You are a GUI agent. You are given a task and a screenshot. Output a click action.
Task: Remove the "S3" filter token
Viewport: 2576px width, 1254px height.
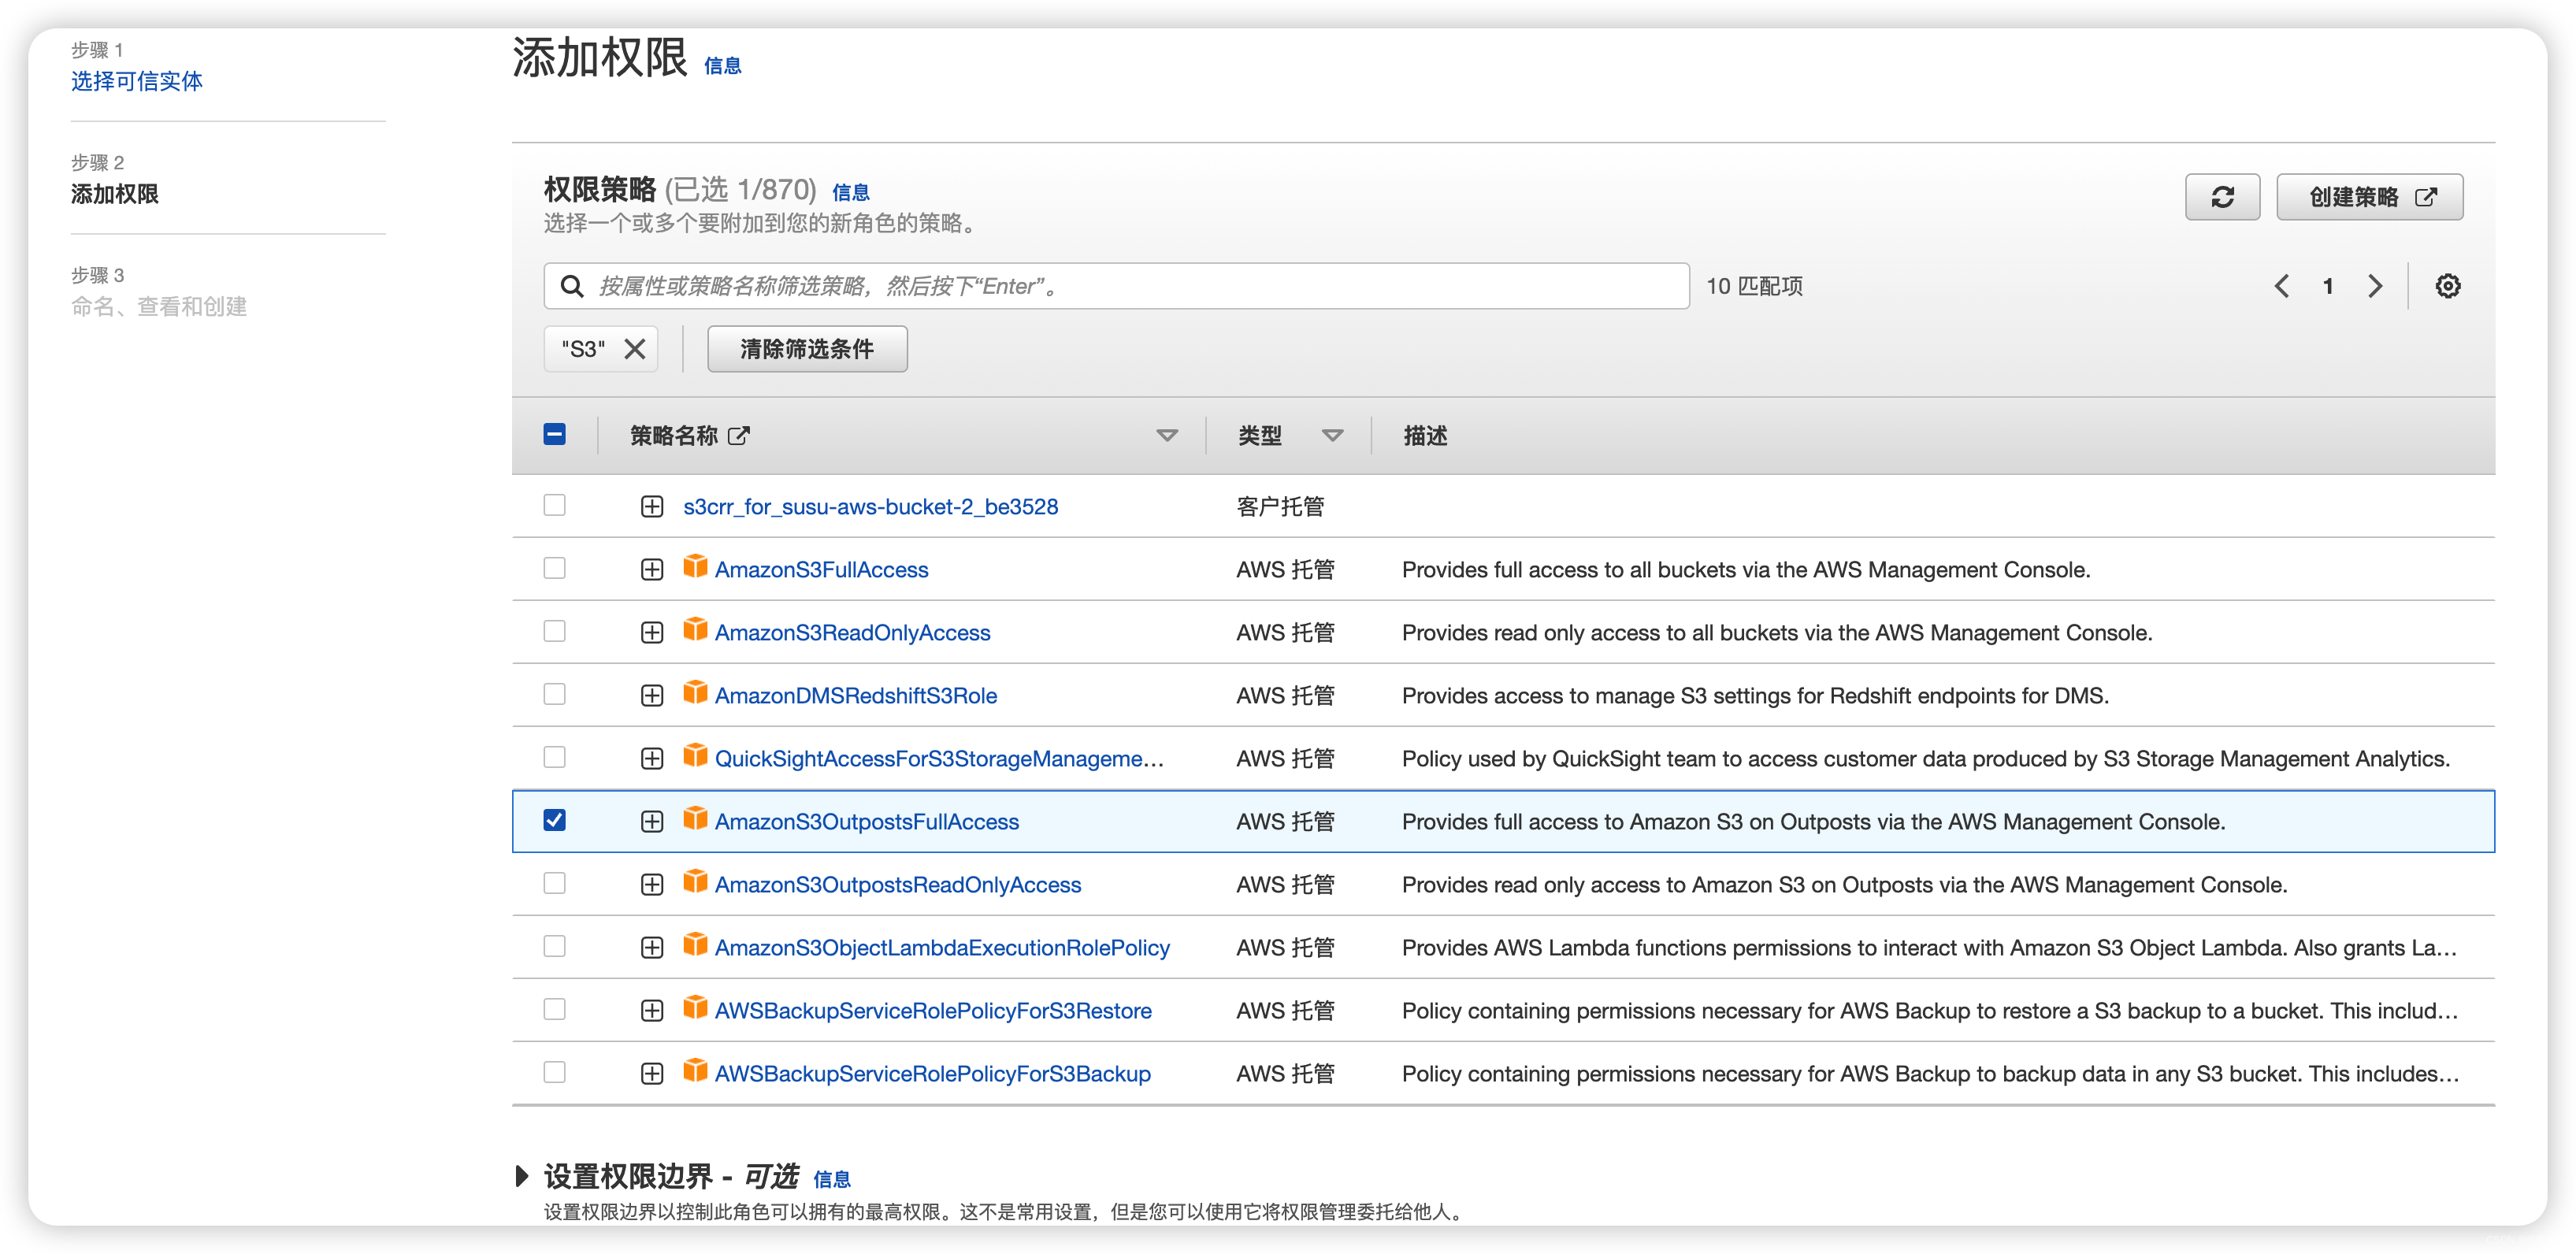[x=634, y=349]
